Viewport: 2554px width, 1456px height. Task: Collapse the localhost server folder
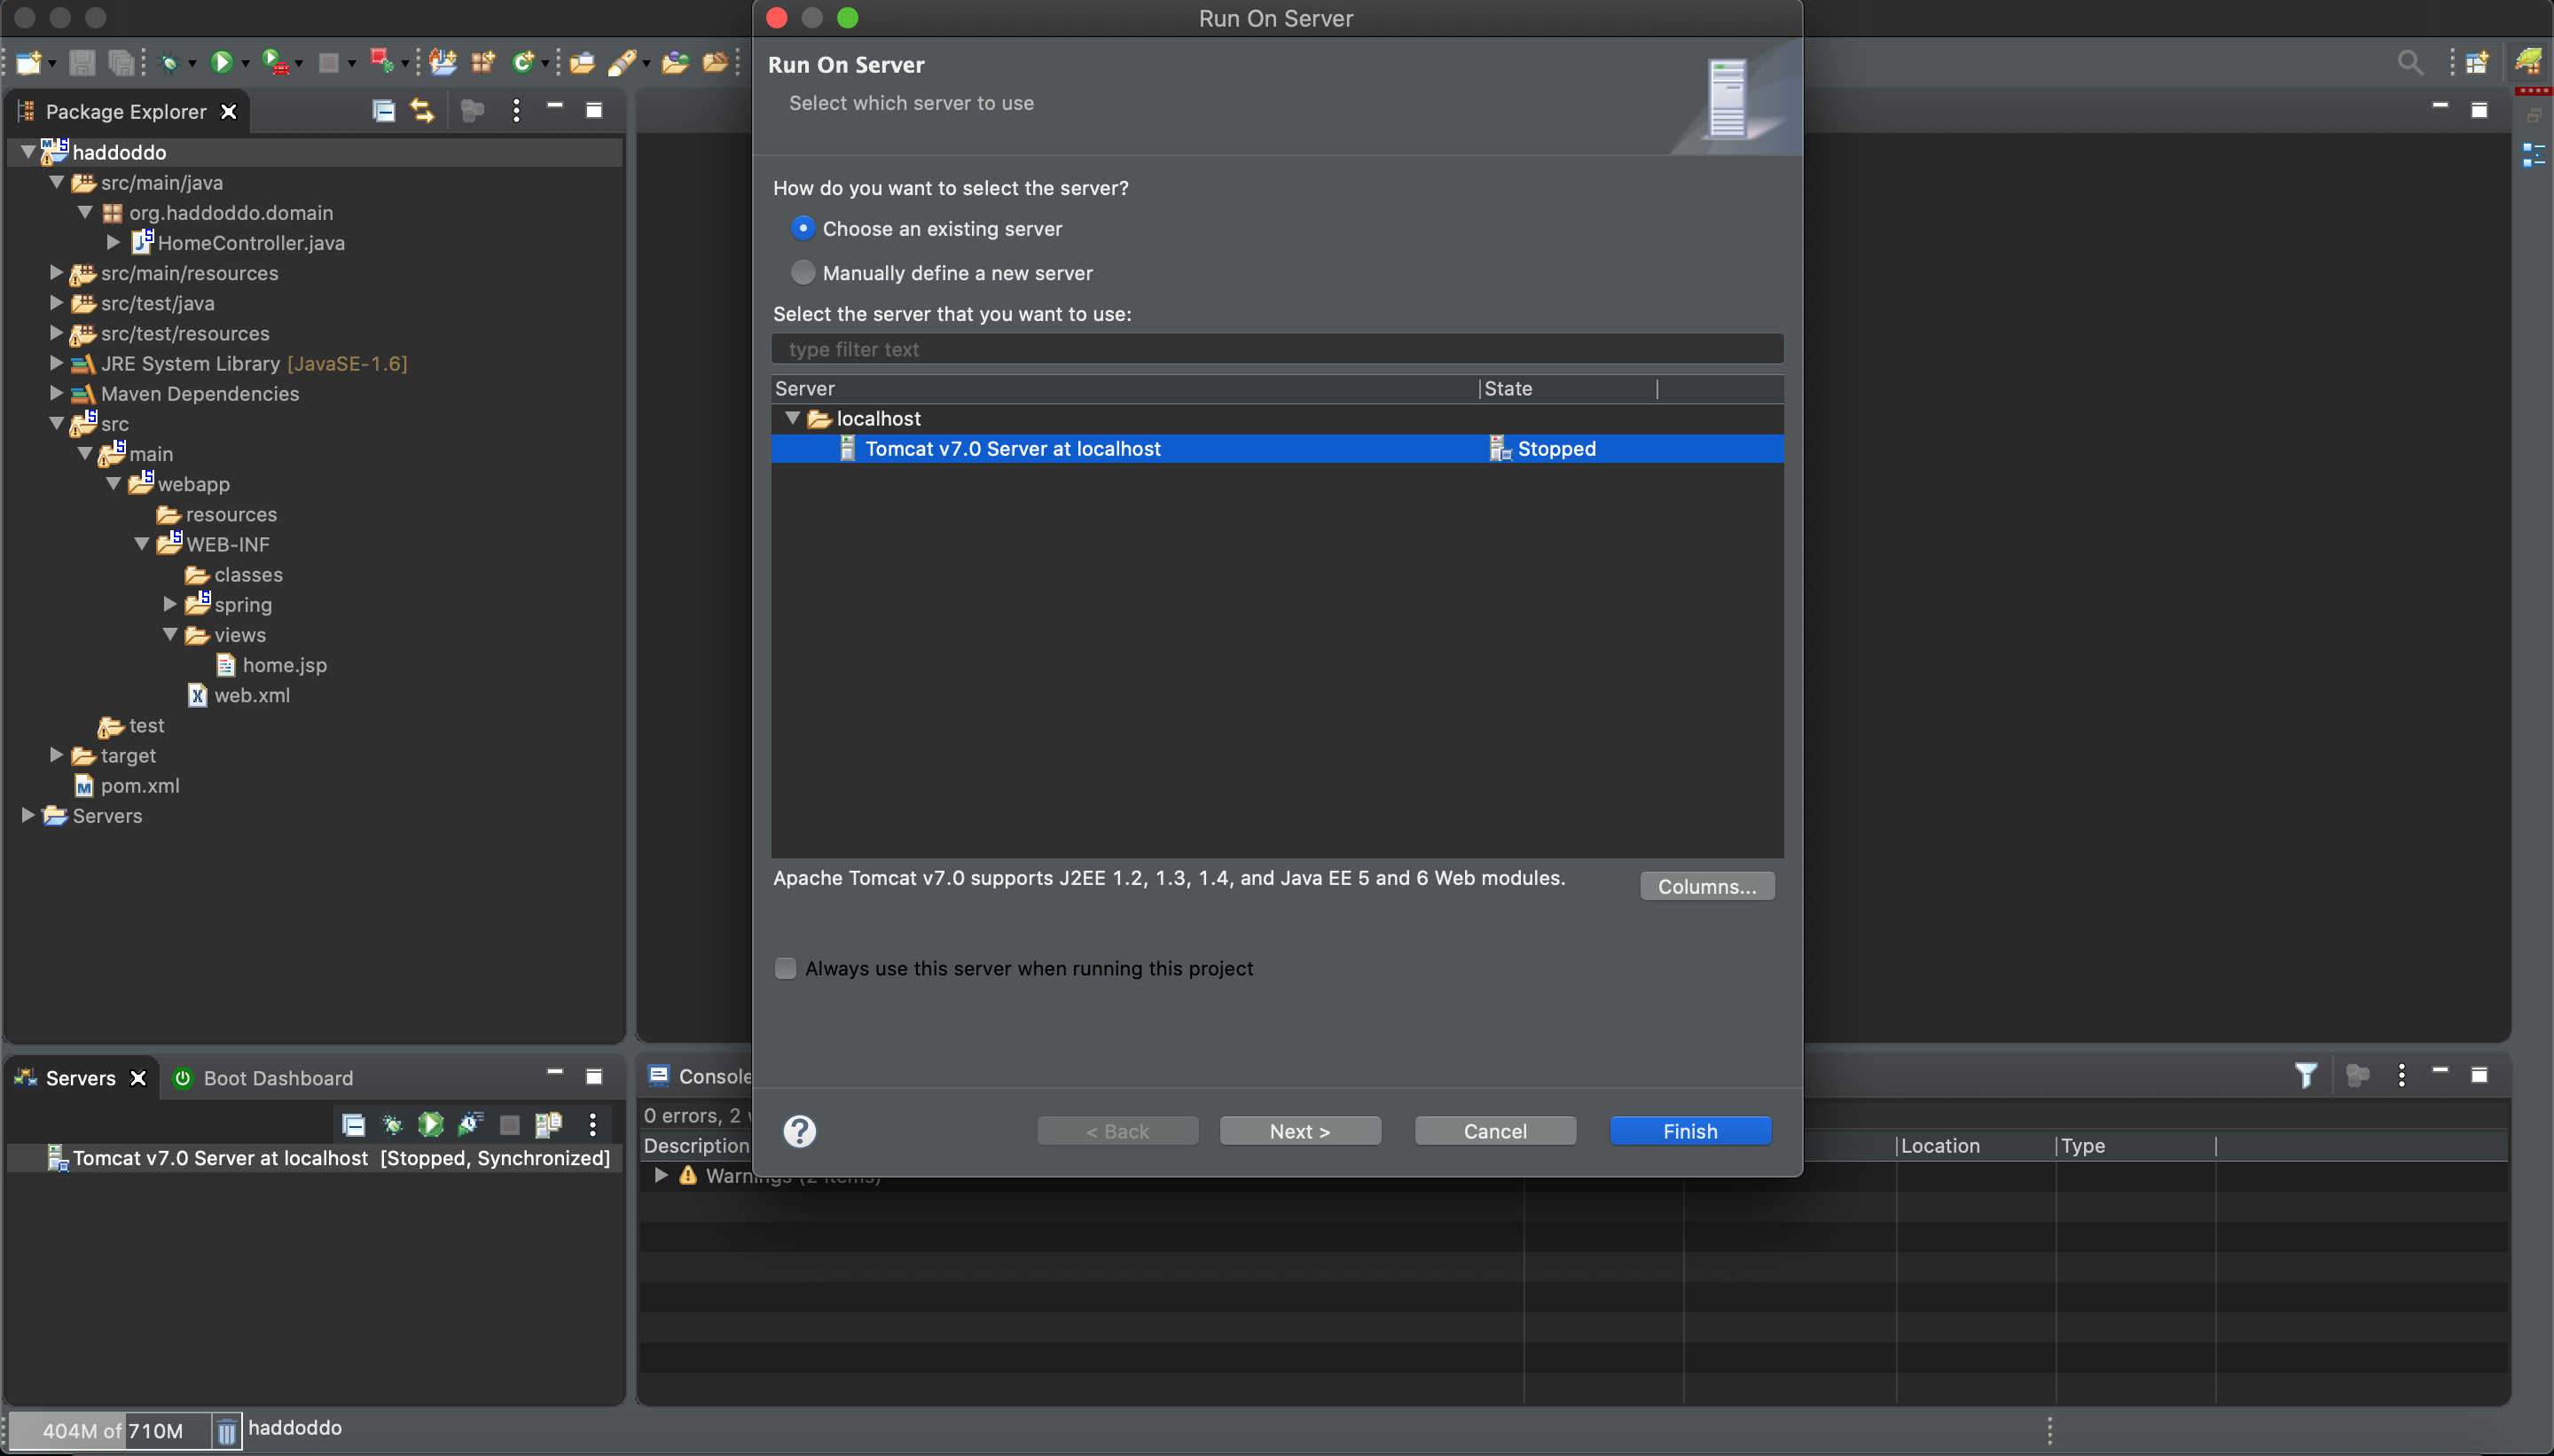(x=793, y=418)
